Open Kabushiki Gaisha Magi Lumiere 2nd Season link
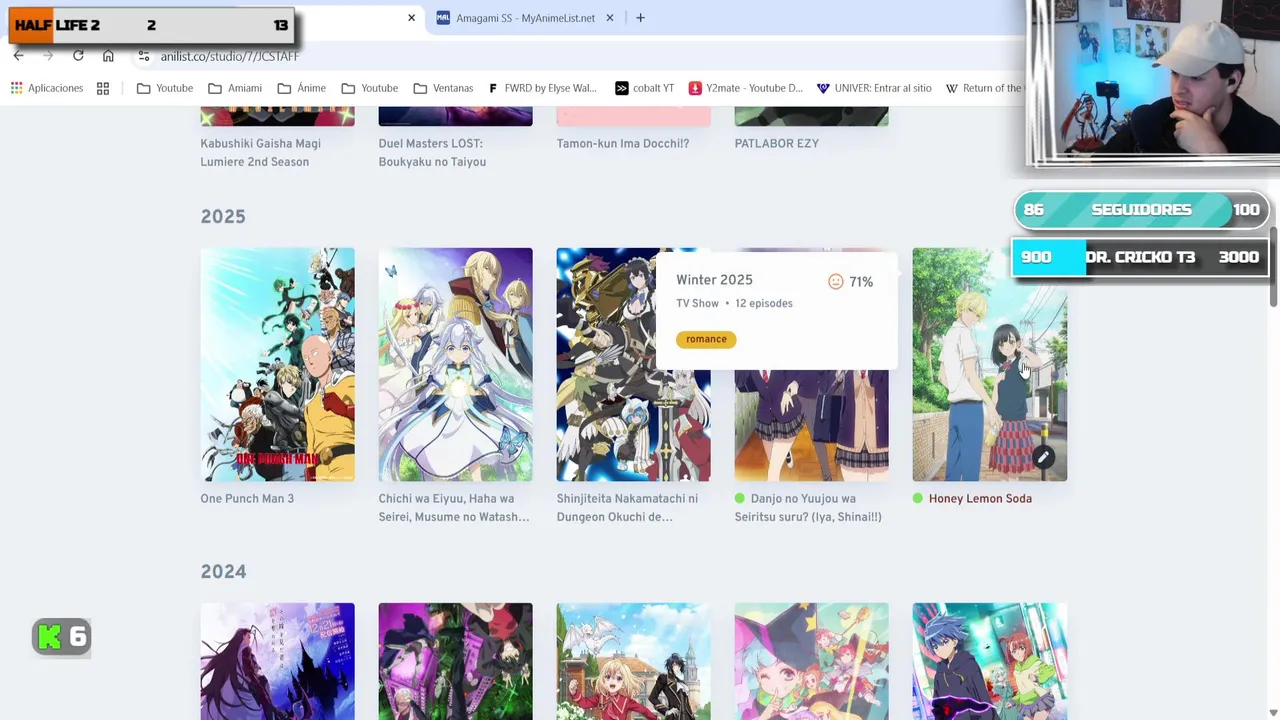 (260, 152)
